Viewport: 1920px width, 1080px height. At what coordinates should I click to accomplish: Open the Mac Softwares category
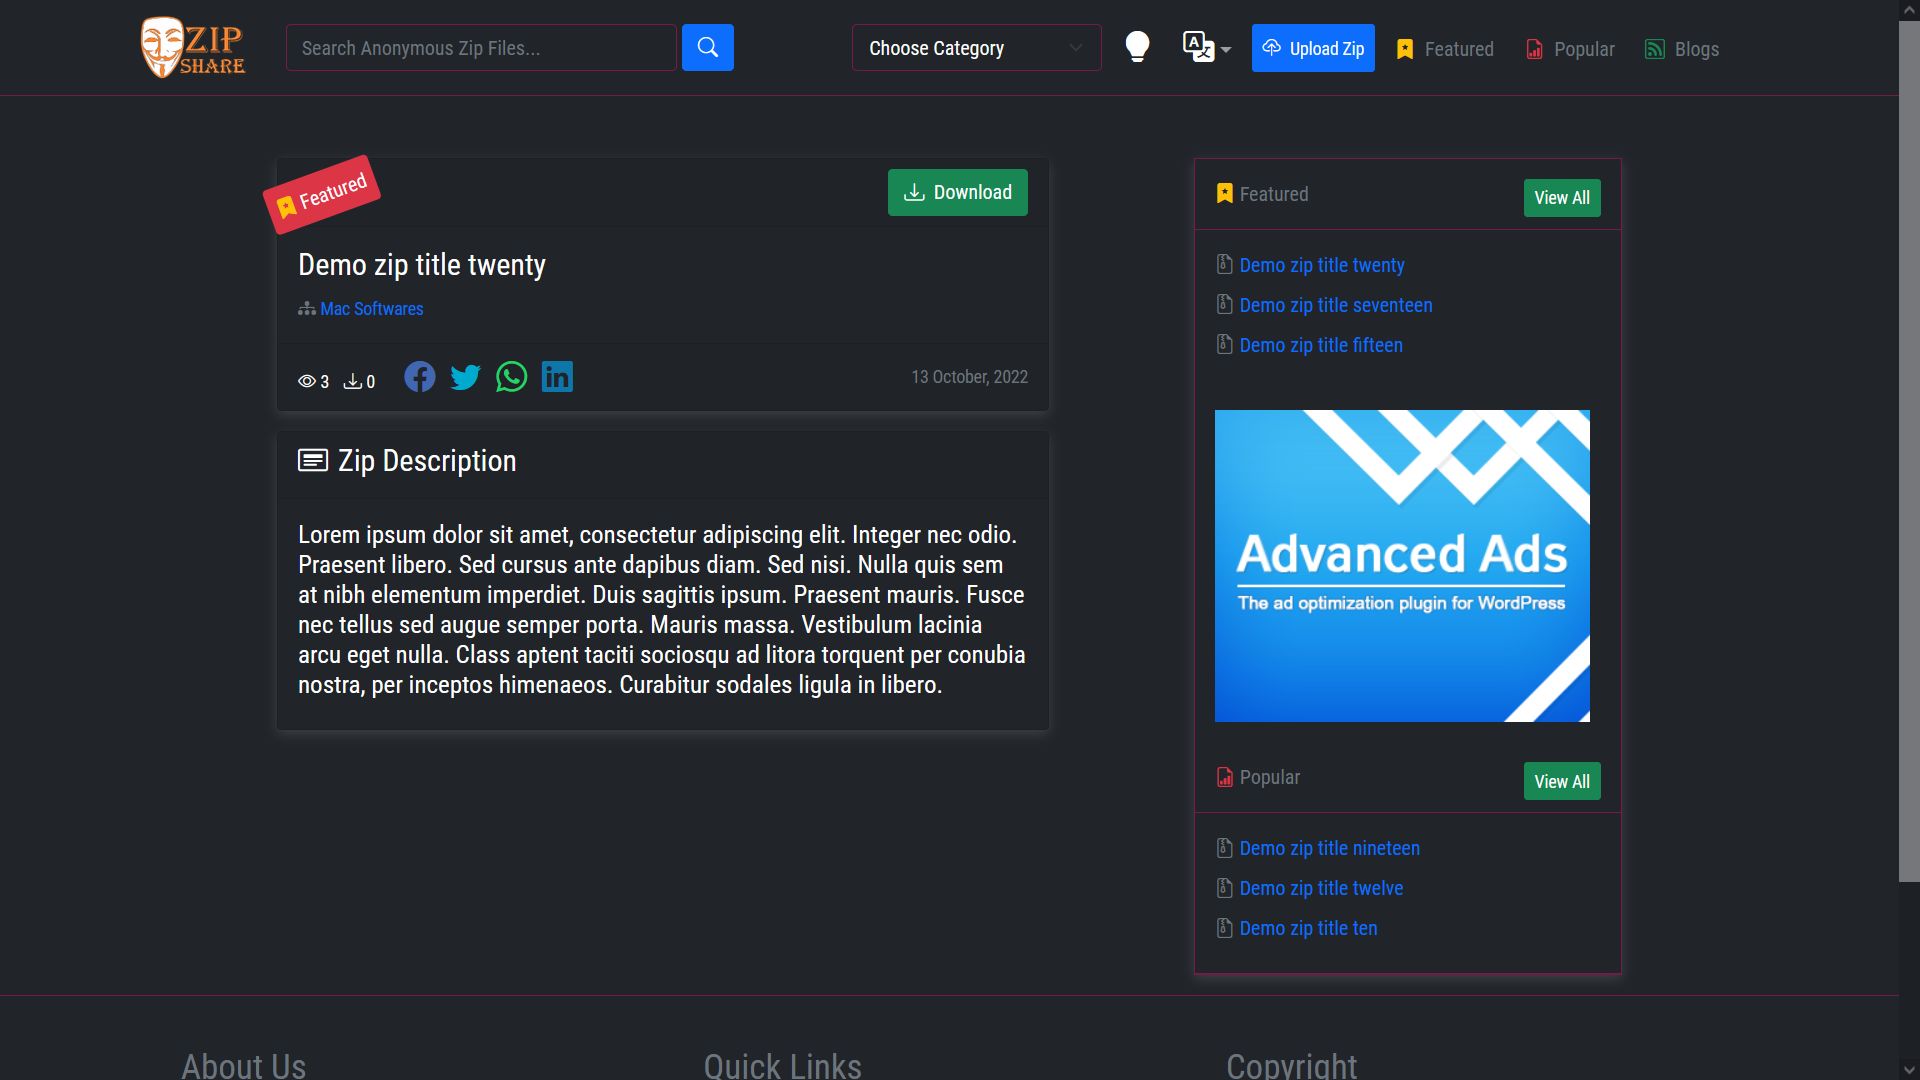pyautogui.click(x=371, y=309)
